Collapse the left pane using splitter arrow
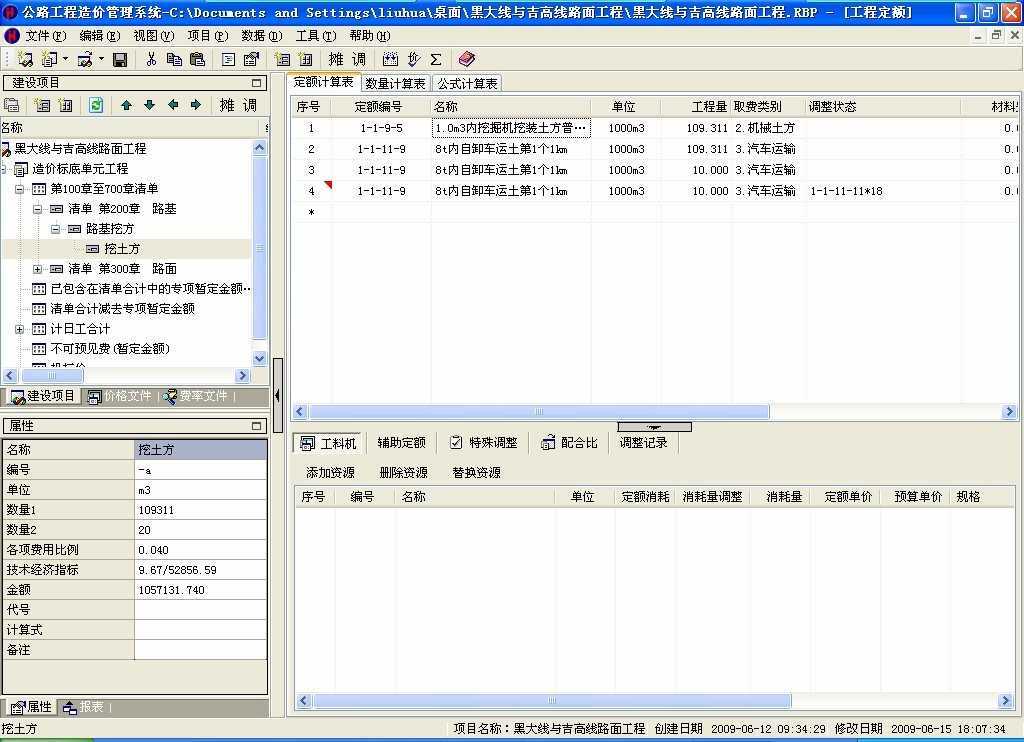The width and height of the screenshot is (1024, 742). coord(278,395)
